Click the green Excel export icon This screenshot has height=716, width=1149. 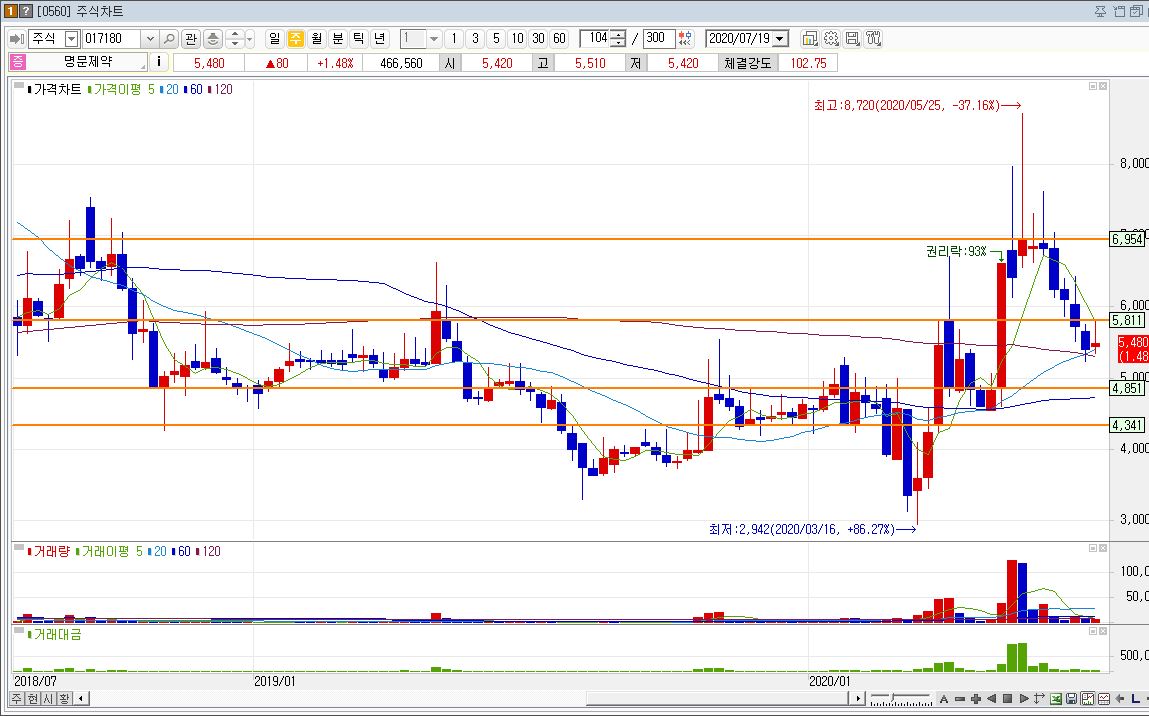point(1056,699)
